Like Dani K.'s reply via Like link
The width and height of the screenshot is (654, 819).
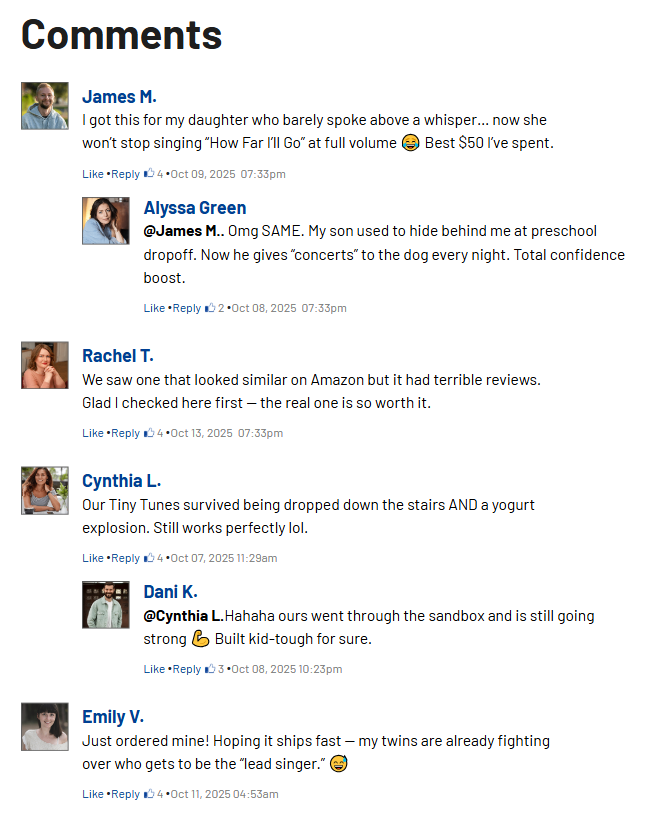(154, 669)
